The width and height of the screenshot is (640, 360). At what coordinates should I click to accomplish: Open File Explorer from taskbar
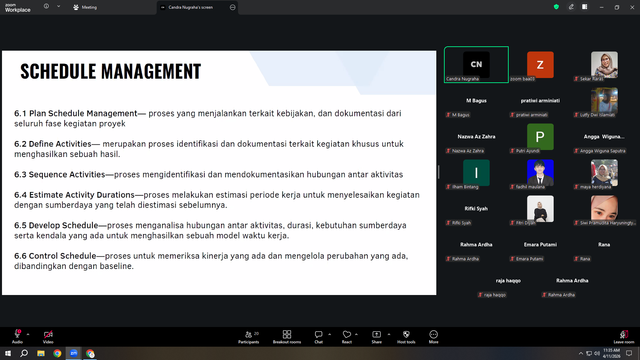(41, 353)
